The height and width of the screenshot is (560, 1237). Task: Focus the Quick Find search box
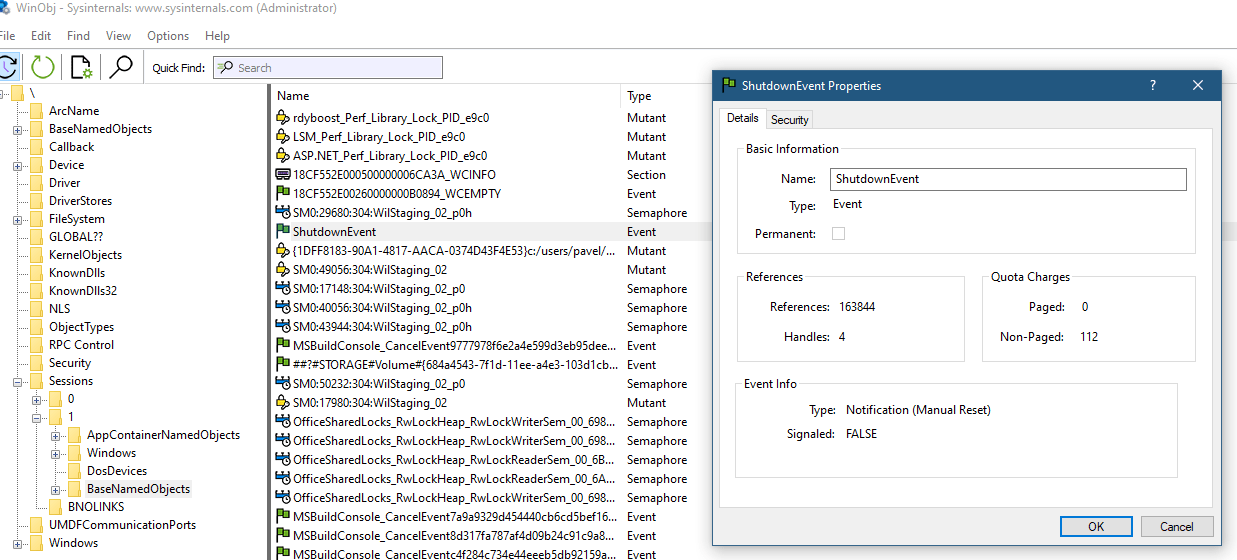[x=326, y=68]
